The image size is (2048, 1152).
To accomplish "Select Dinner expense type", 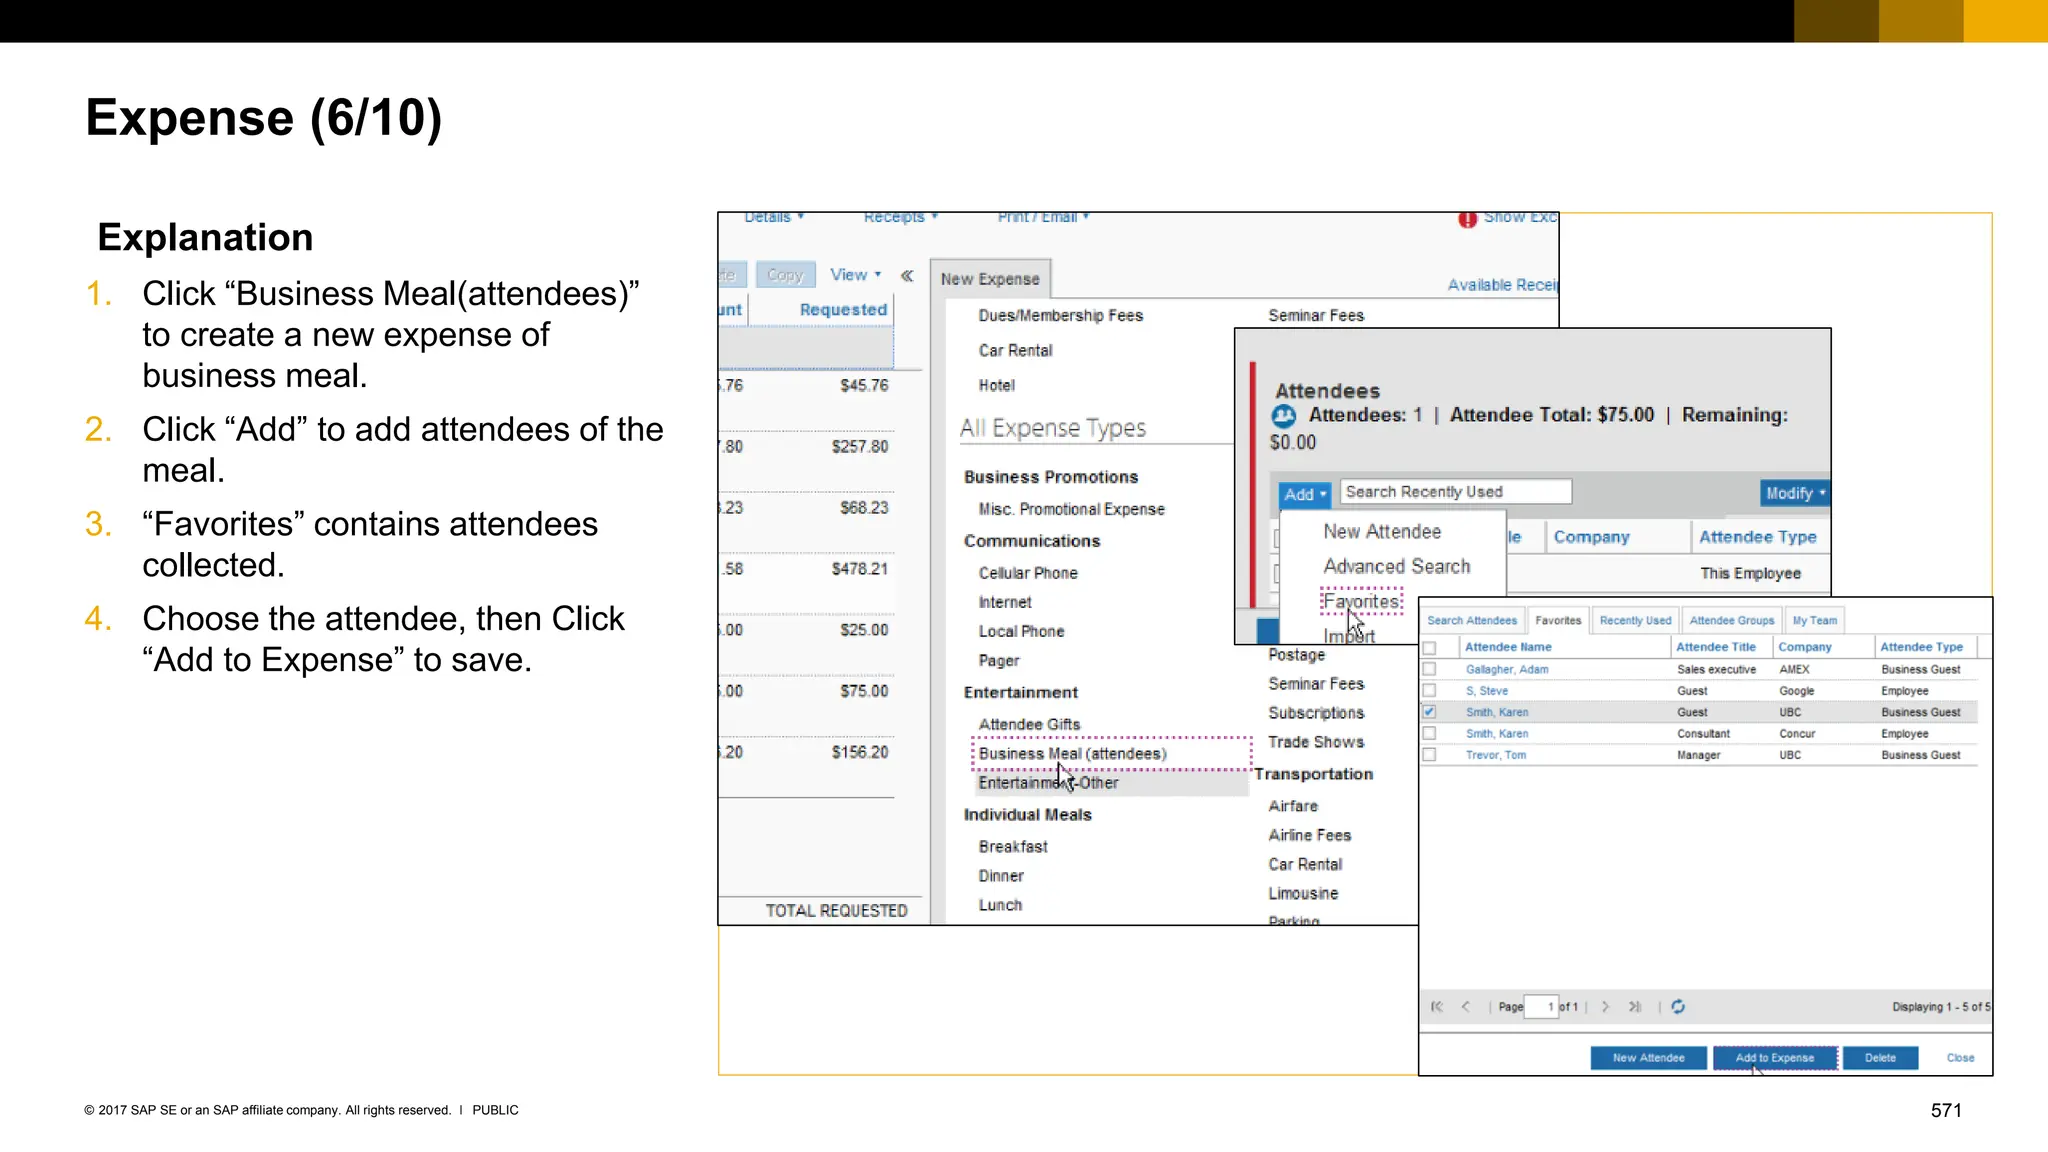I will tap(1001, 876).
